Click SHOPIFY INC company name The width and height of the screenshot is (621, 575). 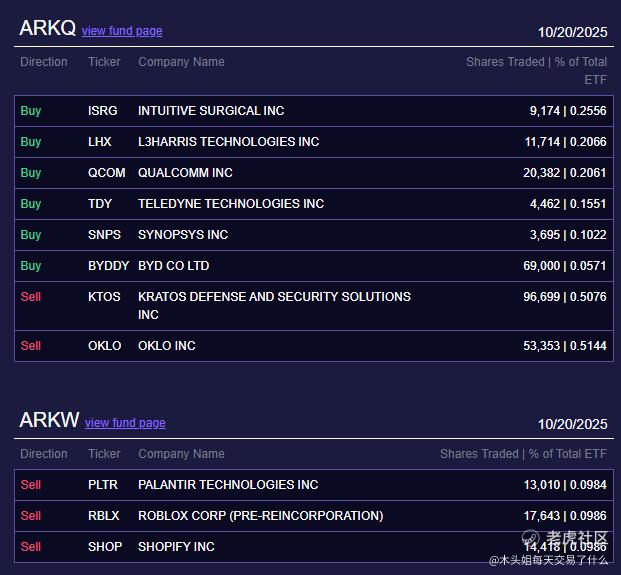tap(176, 546)
